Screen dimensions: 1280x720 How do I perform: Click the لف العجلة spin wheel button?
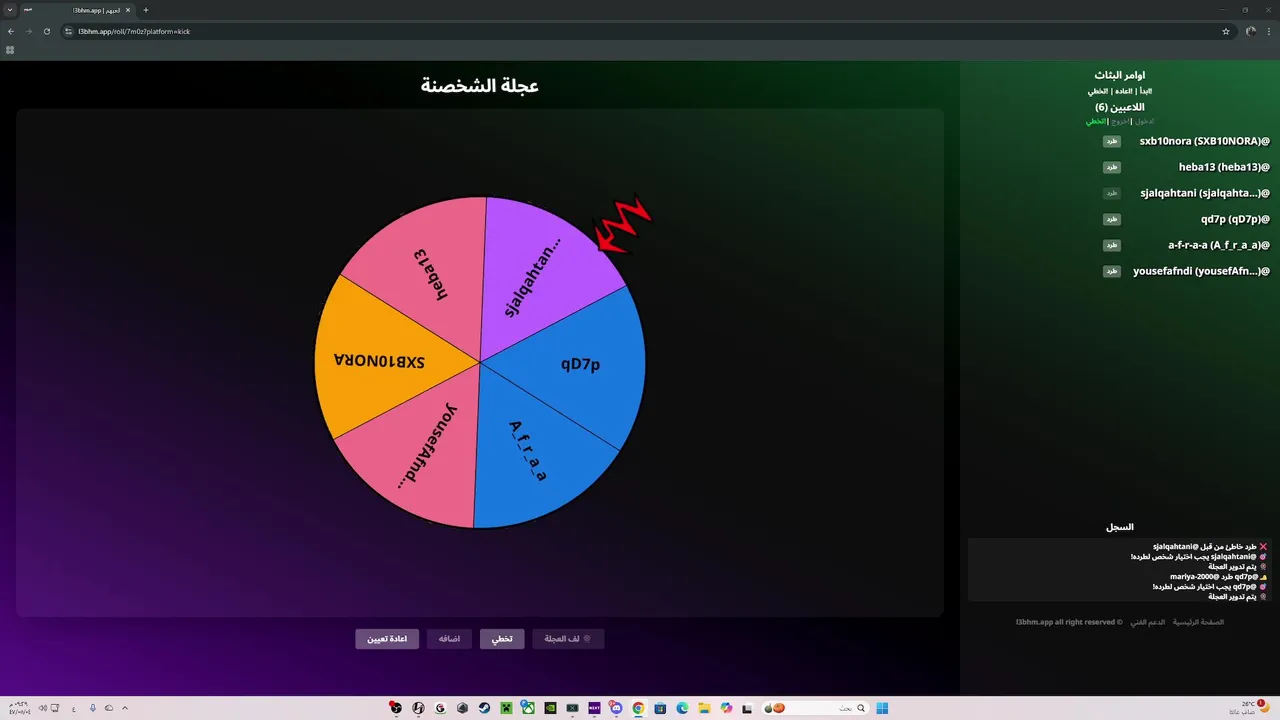tap(568, 639)
